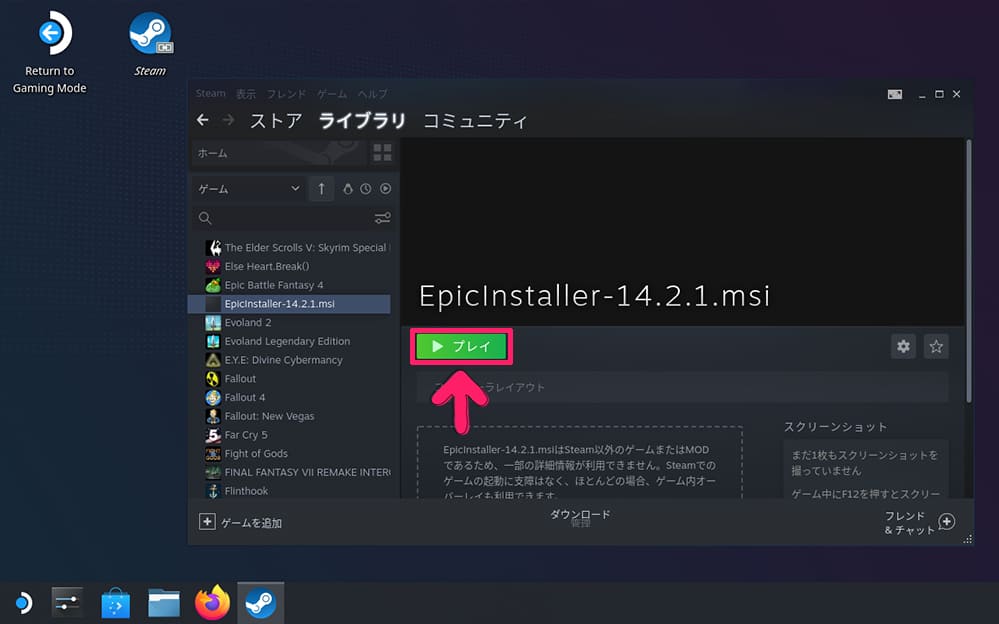
Task: Open the gear manage settings for EpicInstaller
Action: [x=903, y=346]
